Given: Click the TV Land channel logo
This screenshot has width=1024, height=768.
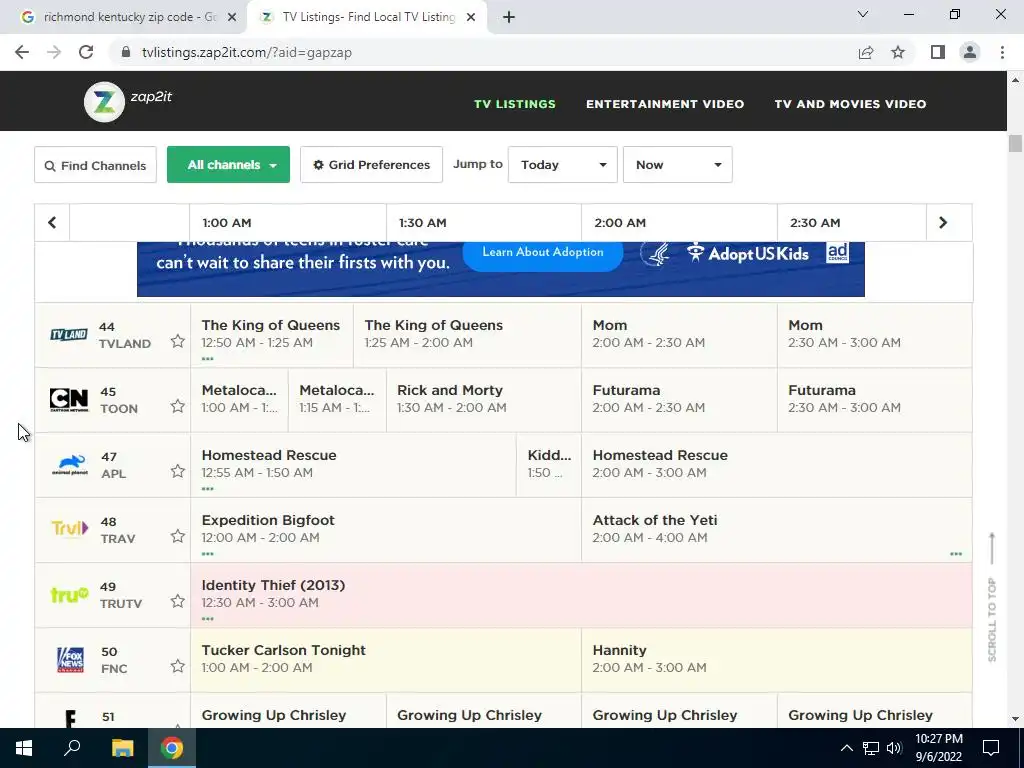Looking at the screenshot, I should [69, 334].
